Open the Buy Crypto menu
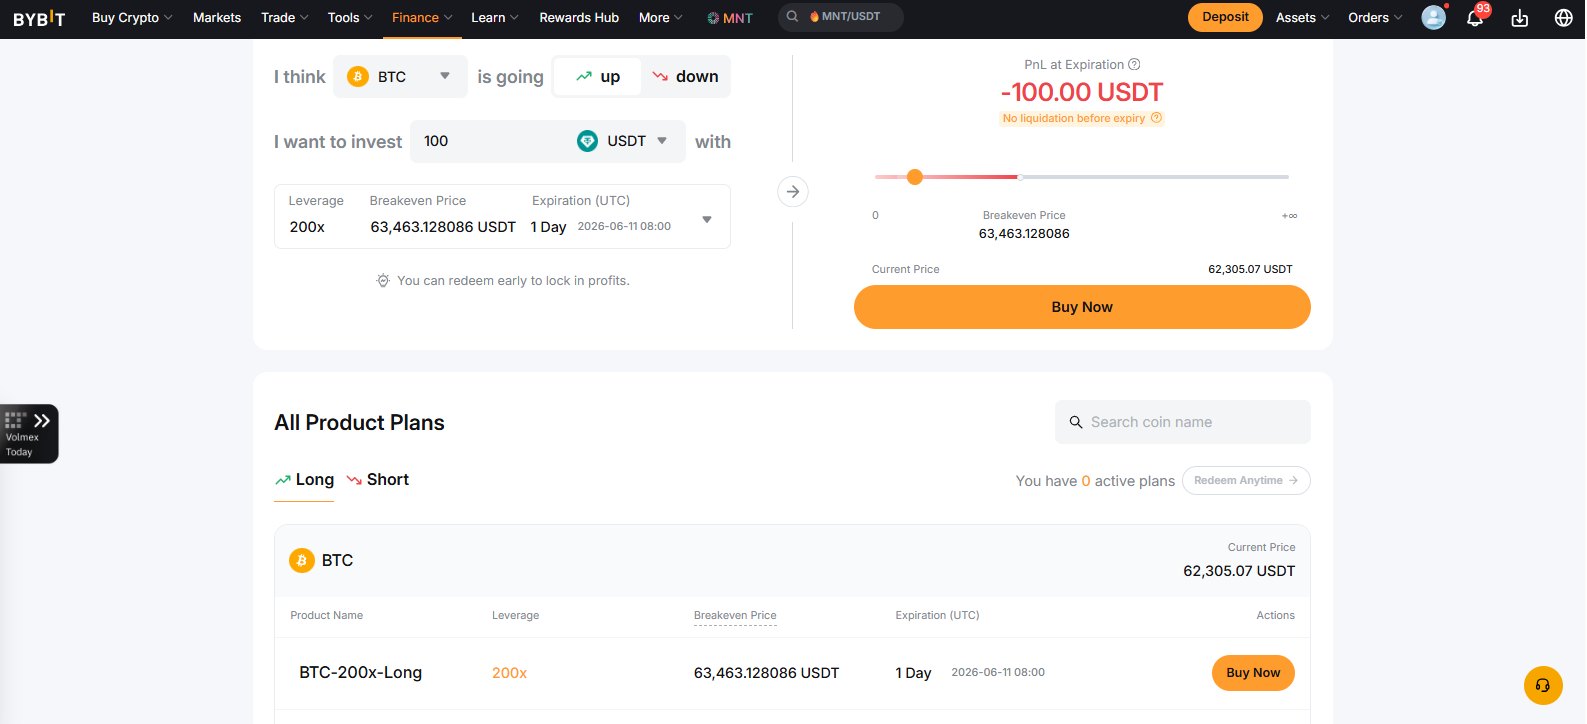The image size is (1587, 724). tap(132, 18)
